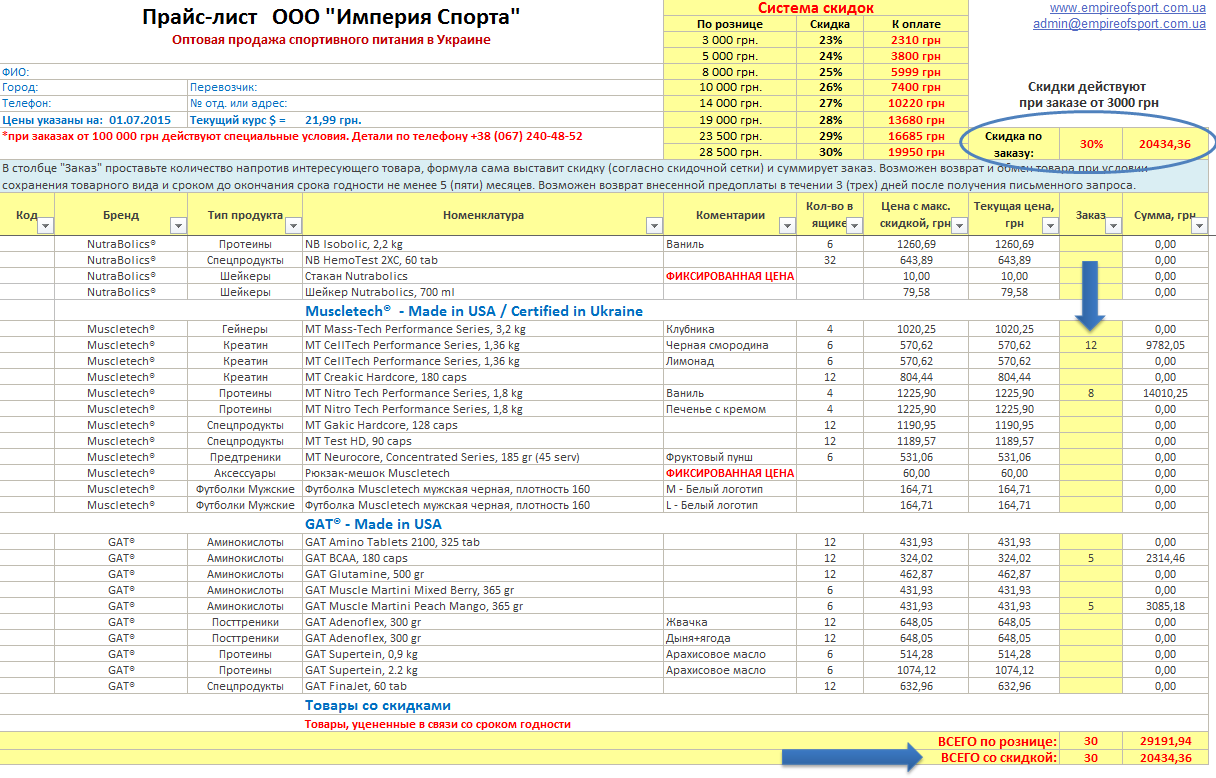Viewport: 1216px width, 778px height.
Task: Select order quantity 12 for MT CellTech
Action: pos(1091,345)
